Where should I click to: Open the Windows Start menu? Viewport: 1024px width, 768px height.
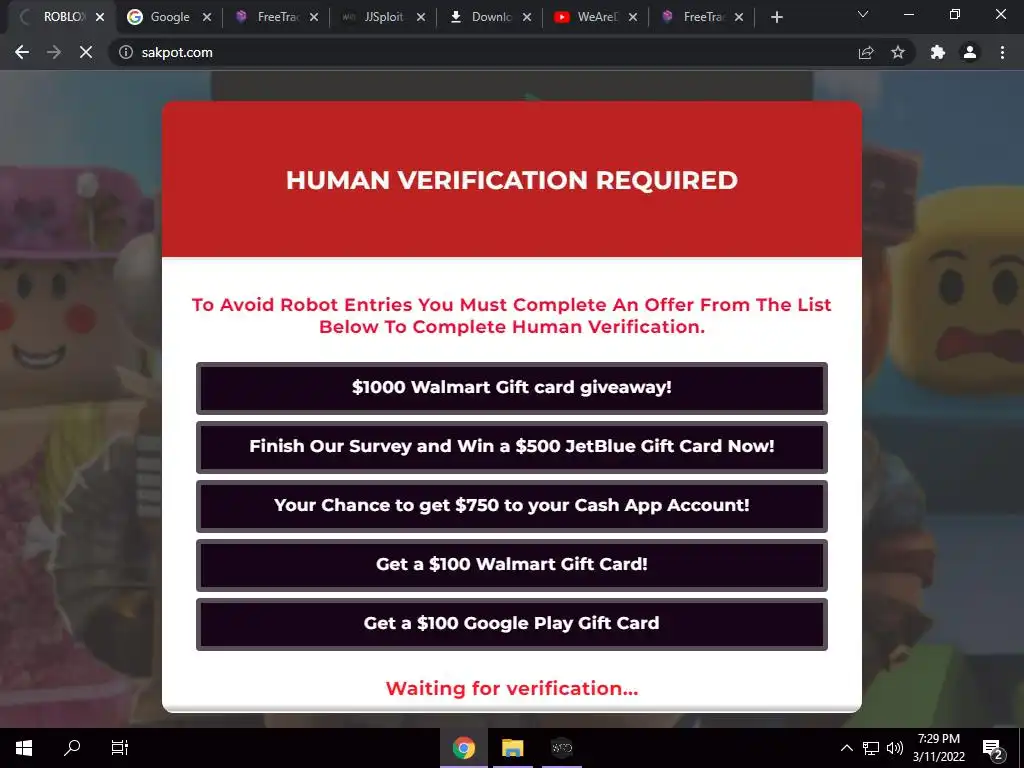click(x=24, y=748)
